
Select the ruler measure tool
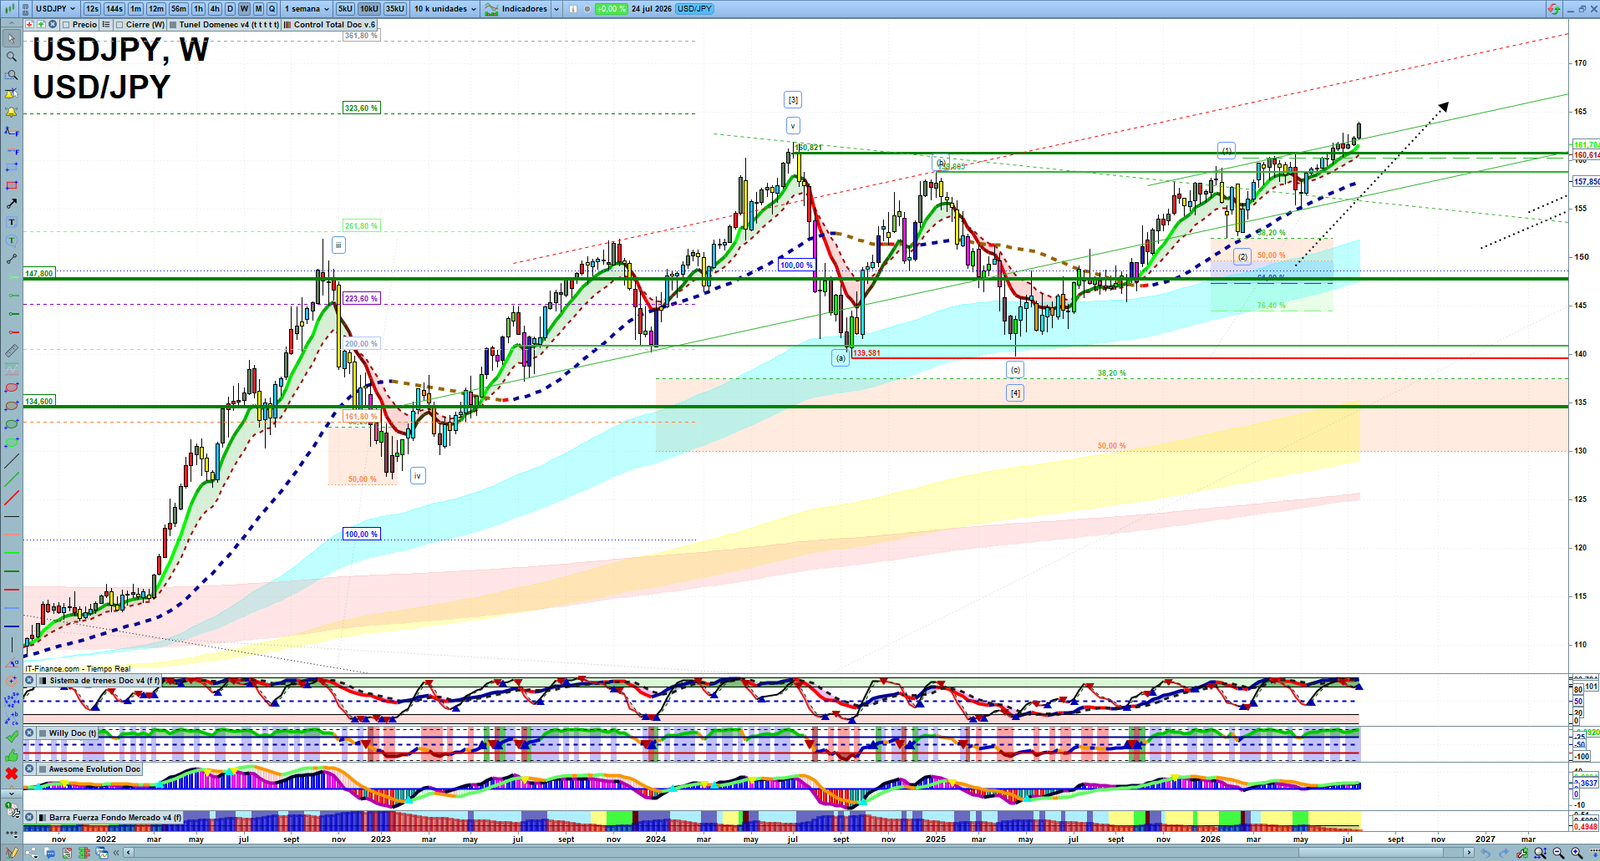tap(11, 351)
